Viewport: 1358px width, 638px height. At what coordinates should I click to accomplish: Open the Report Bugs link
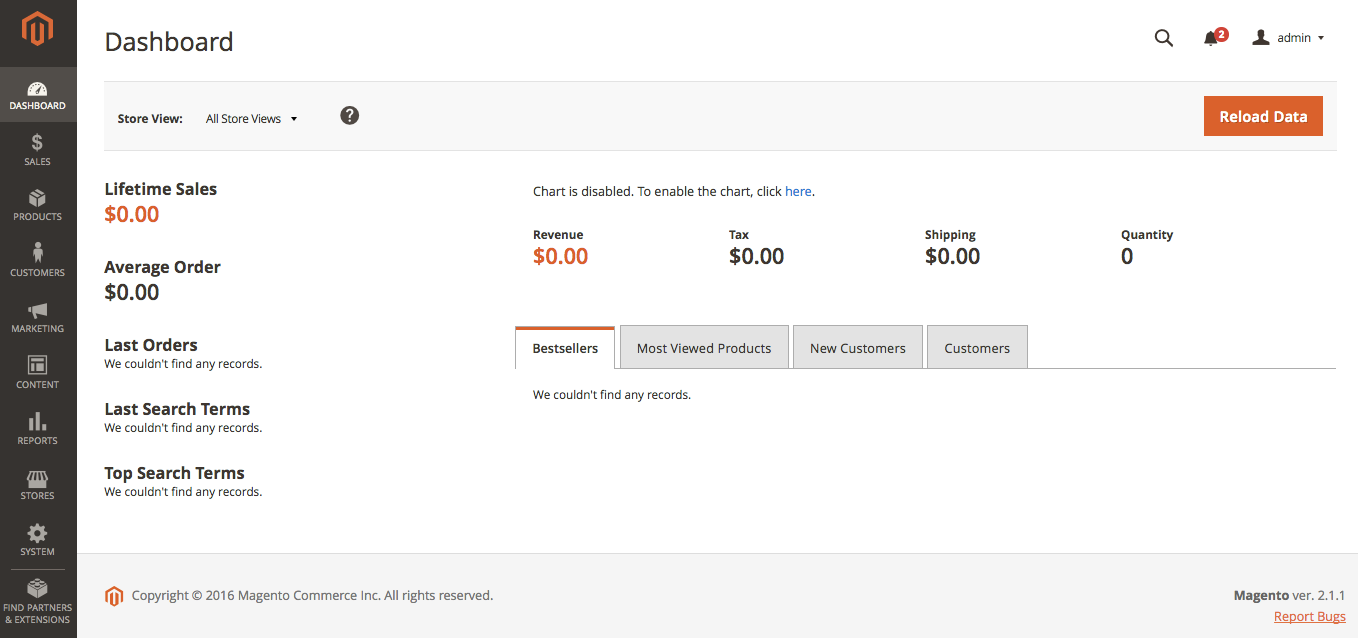click(1309, 616)
